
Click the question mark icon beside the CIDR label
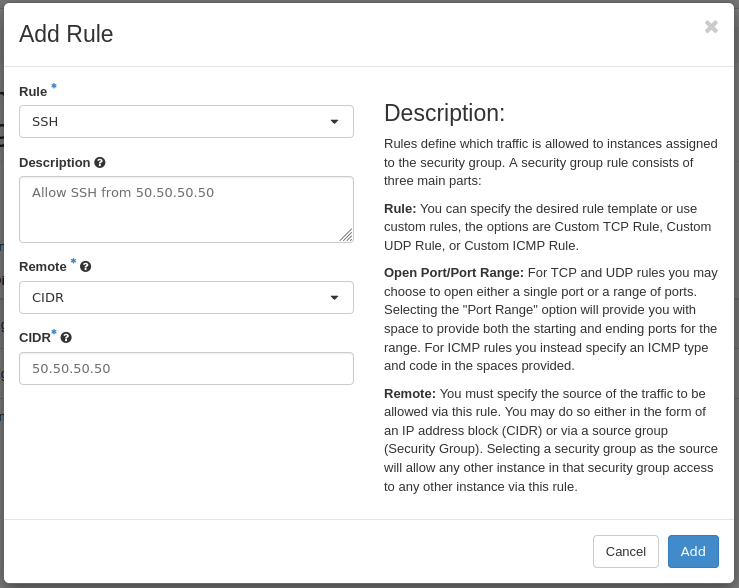(66, 338)
